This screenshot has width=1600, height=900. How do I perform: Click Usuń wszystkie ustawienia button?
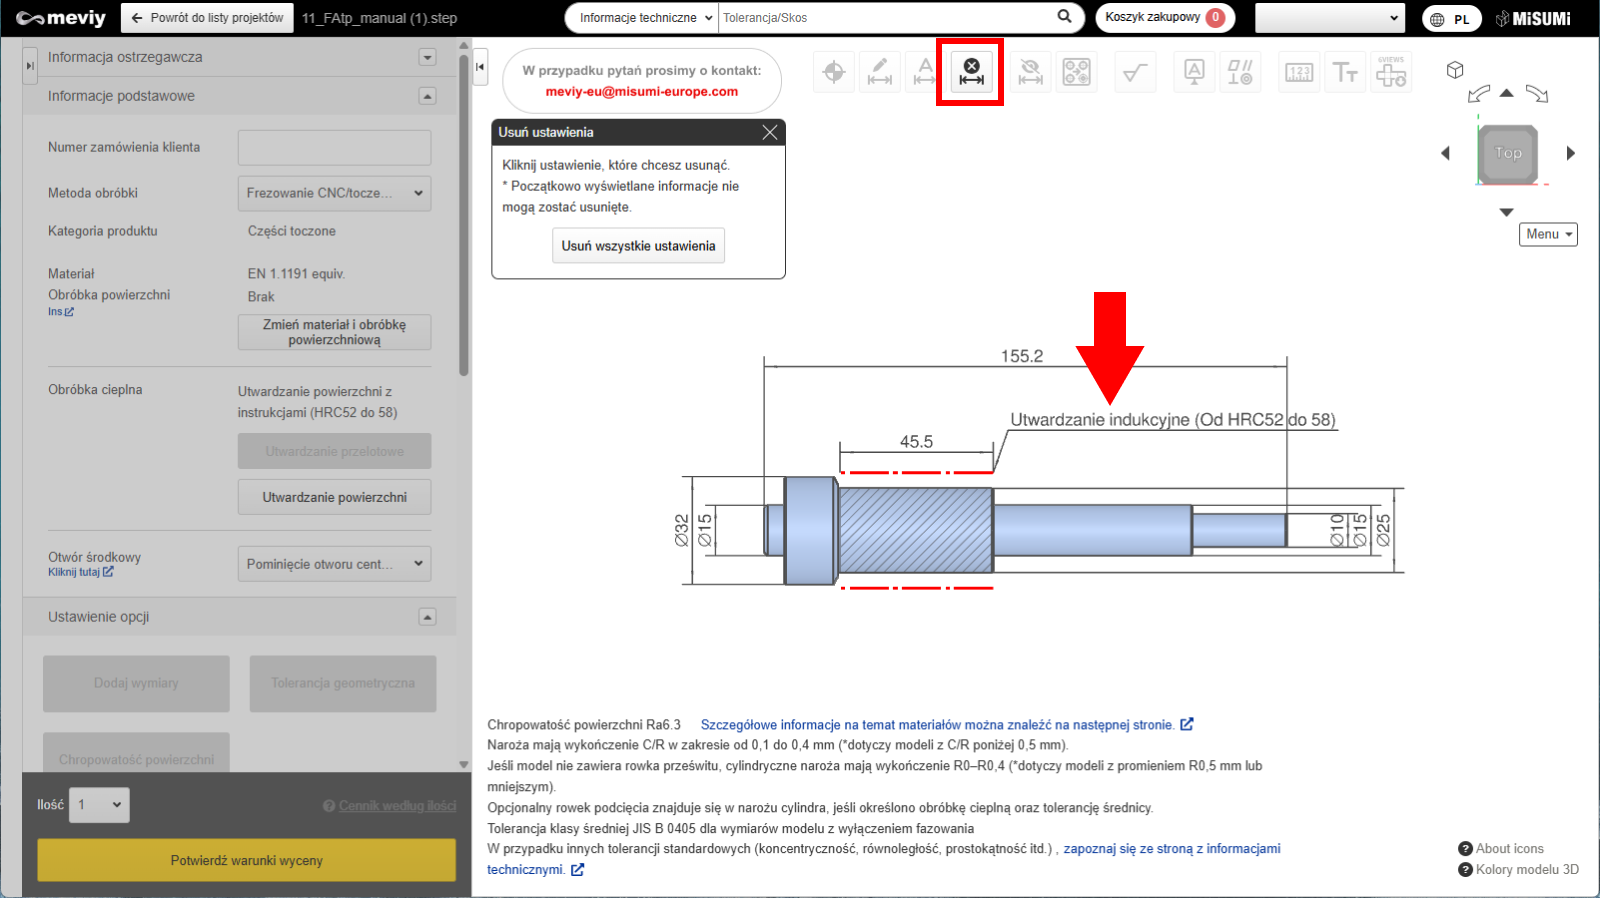pyautogui.click(x=638, y=246)
